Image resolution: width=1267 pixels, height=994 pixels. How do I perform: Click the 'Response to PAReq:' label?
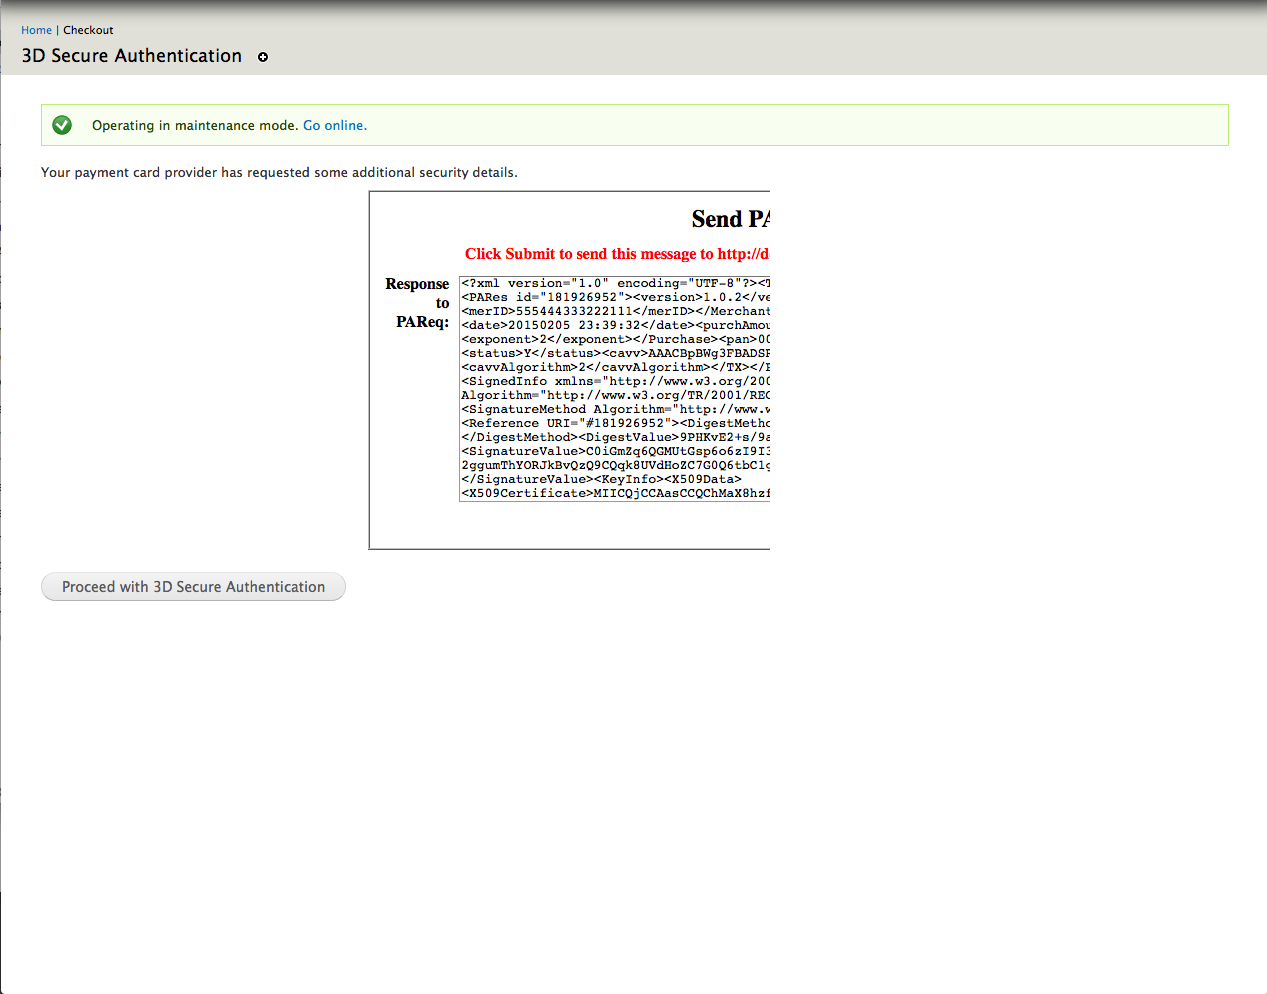(418, 302)
